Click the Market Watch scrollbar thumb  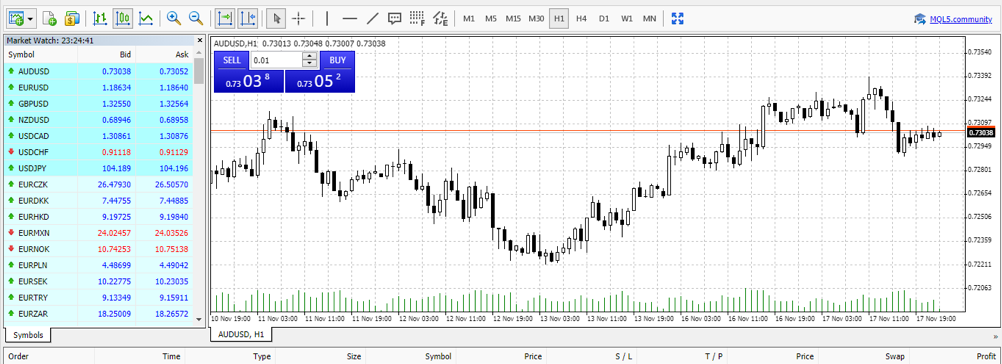tap(199, 71)
